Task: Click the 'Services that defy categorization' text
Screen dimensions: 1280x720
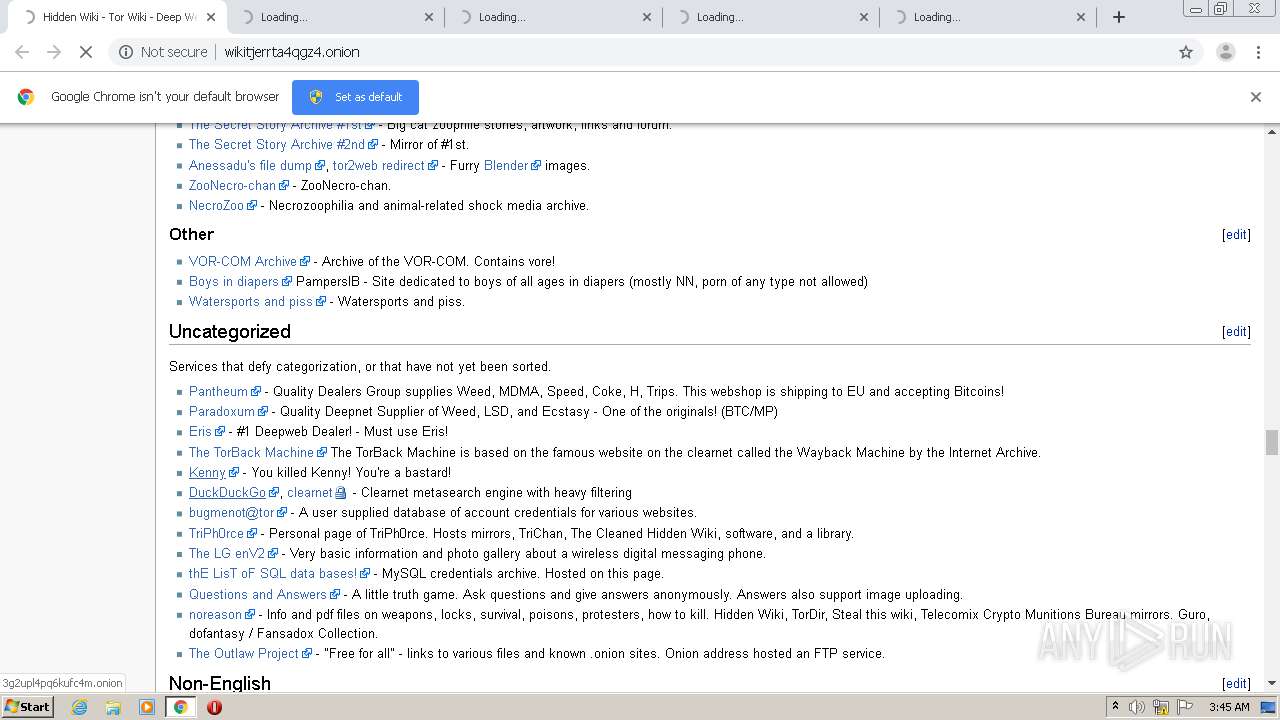Action: (360, 367)
